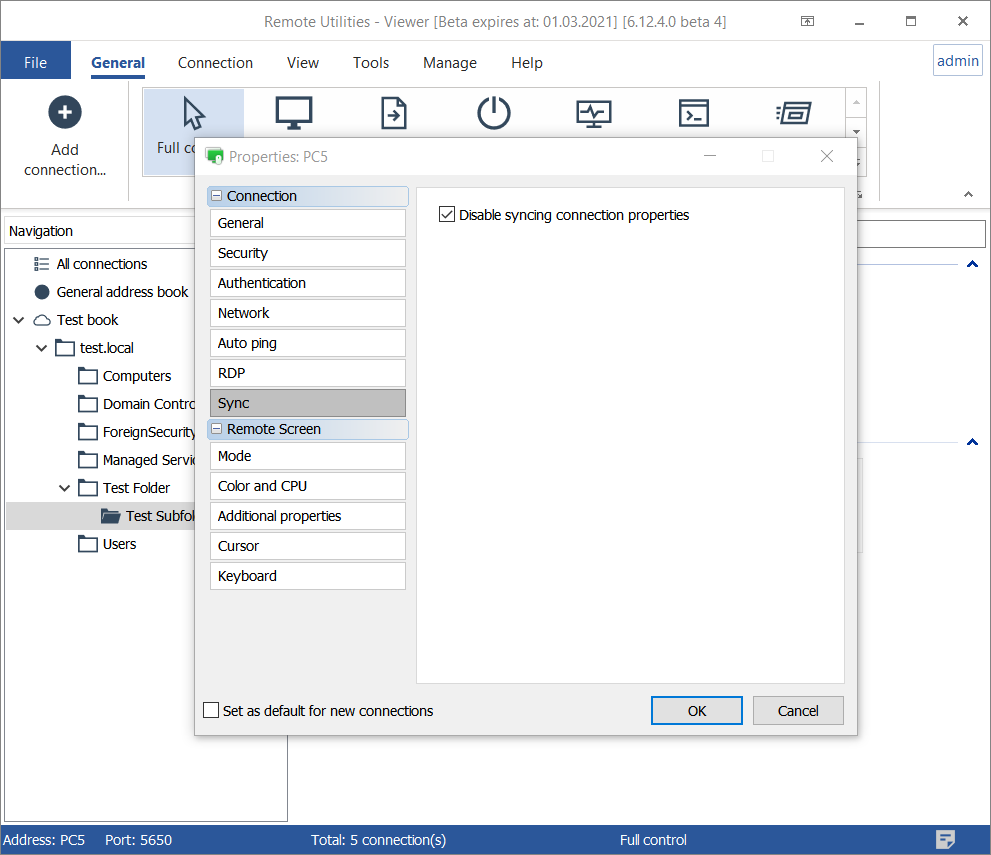The width and height of the screenshot is (991, 855).
Task: Collapse the lower right panel section chevron
Action: coord(973,442)
